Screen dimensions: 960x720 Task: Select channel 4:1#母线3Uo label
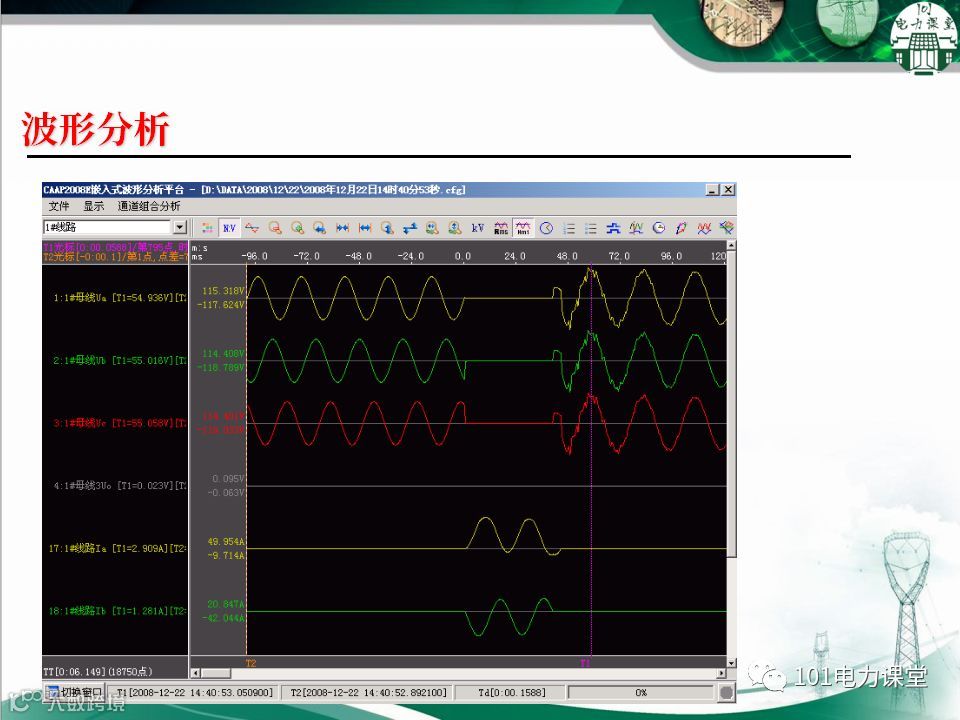[119, 486]
